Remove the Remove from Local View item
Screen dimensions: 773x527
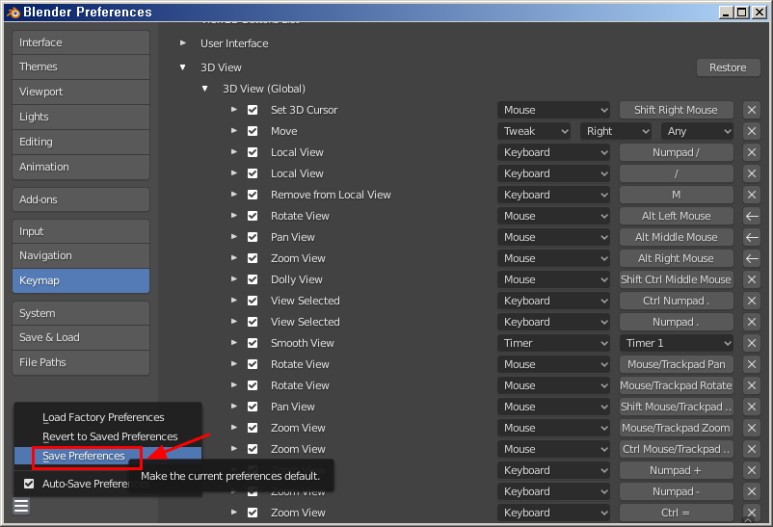click(x=751, y=195)
